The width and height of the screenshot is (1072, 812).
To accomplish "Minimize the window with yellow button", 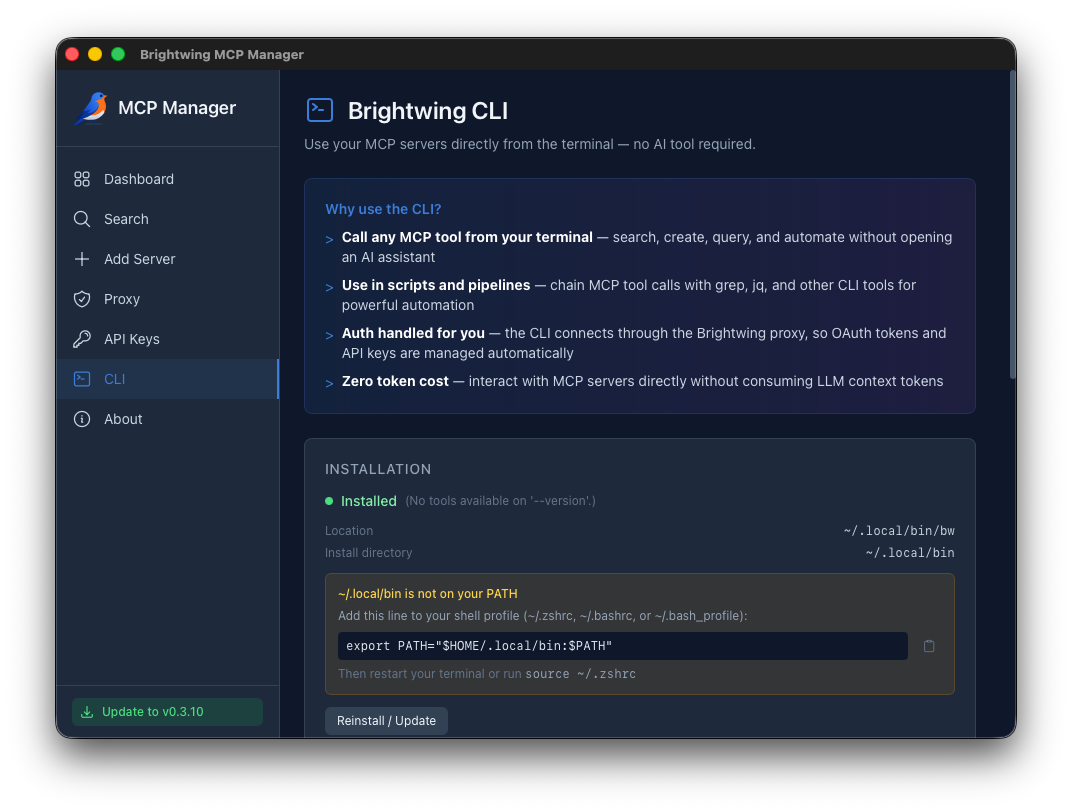I will point(95,55).
